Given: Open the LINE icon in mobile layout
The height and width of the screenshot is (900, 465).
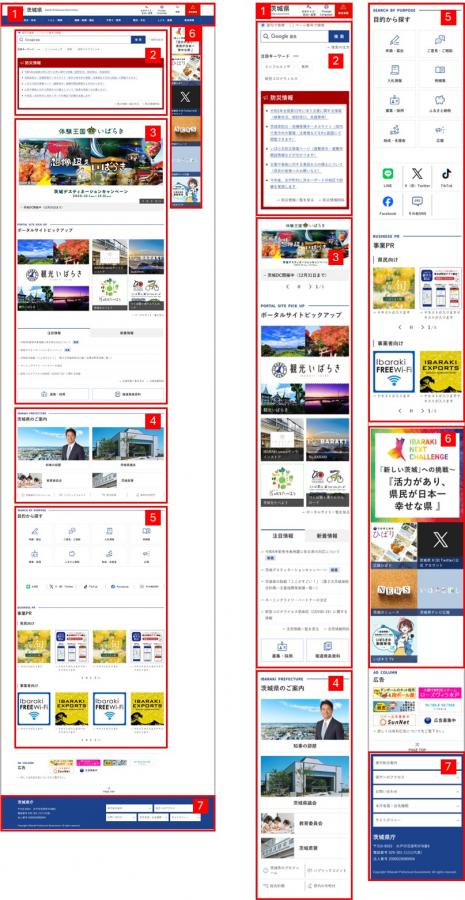Looking at the screenshot, I should point(388,174).
